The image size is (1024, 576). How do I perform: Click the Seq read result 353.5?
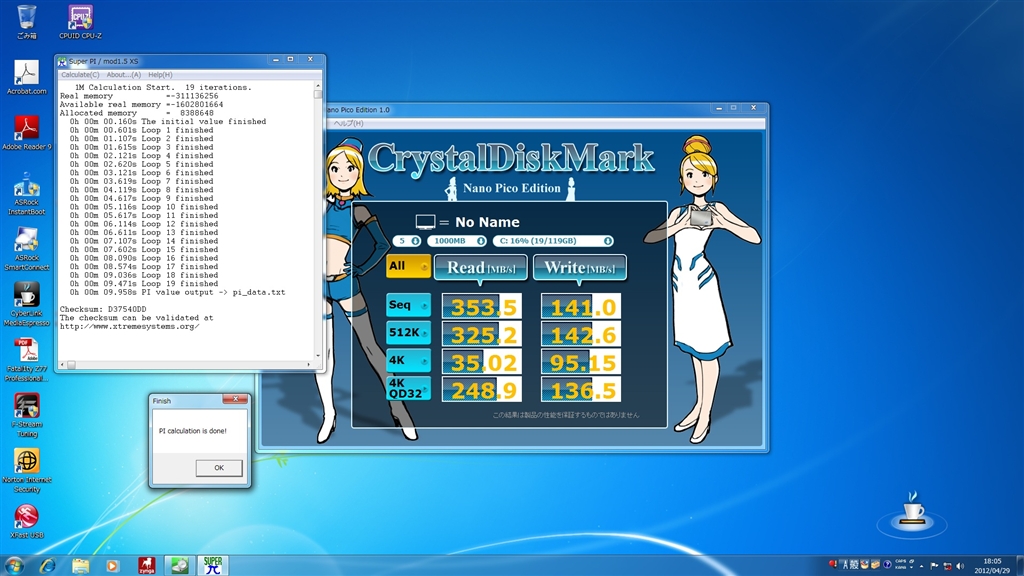click(x=482, y=306)
